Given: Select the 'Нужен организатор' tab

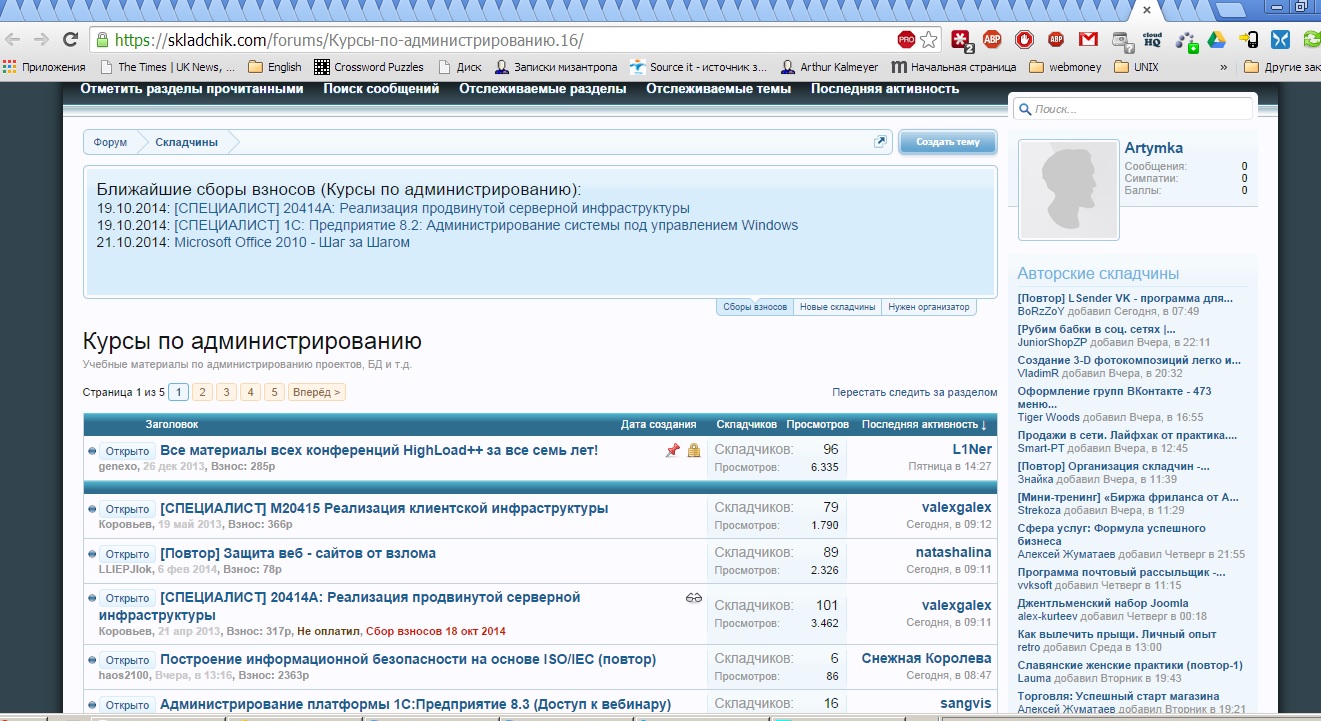Looking at the screenshot, I should (x=929, y=307).
